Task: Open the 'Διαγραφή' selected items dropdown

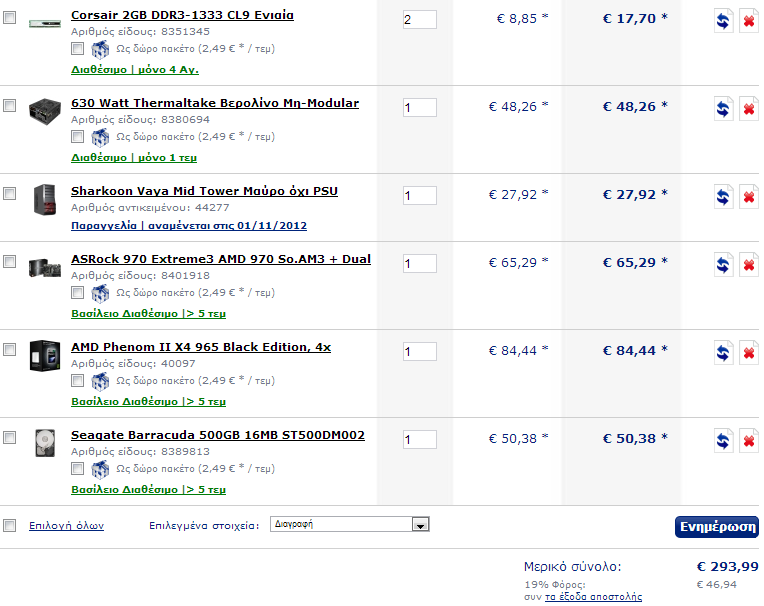Action: tap(350, 524)
